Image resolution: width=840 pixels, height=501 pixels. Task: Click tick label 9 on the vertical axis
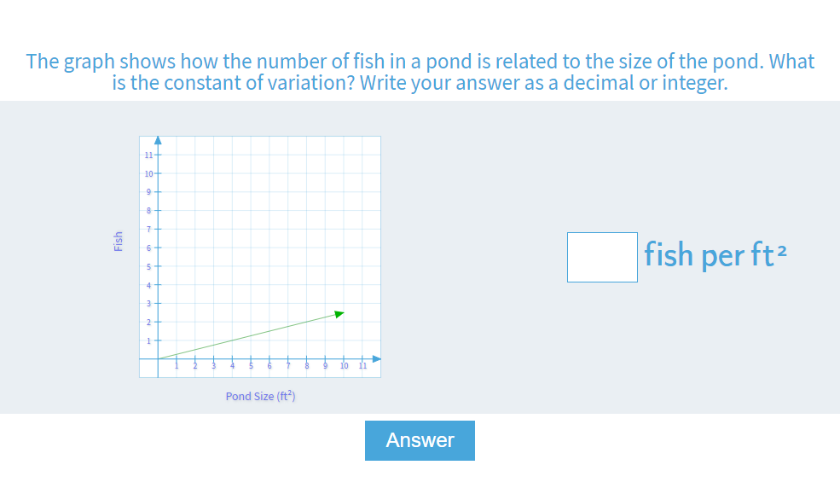click(x=149, y=192)
